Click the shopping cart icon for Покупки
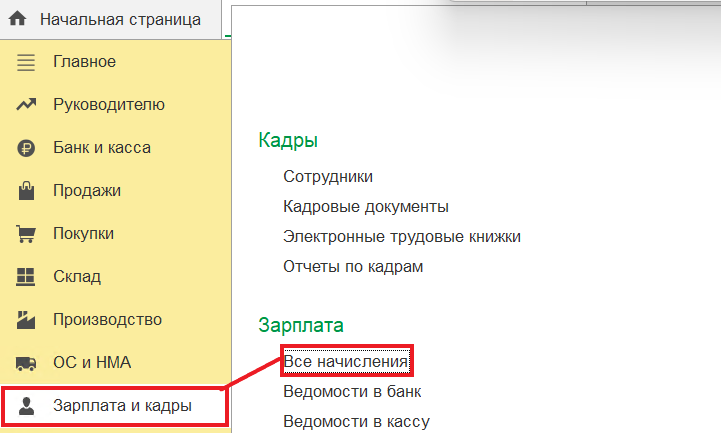The image size is (721, 433). coord(26,234)
